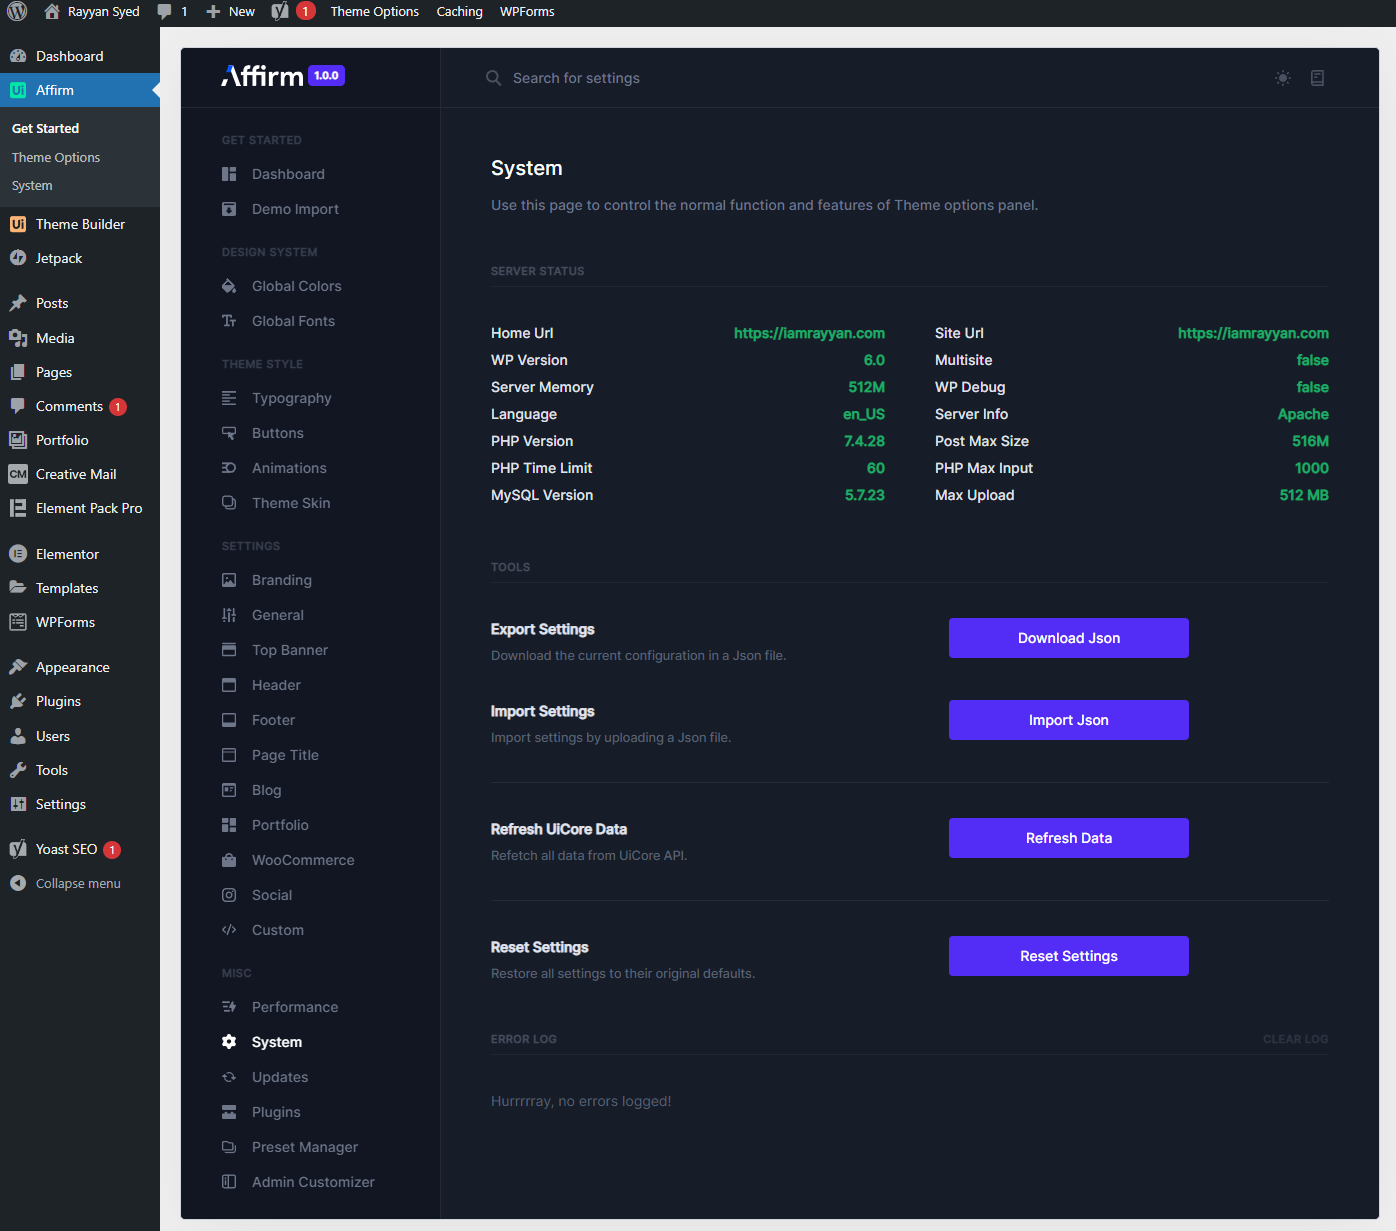The image size is (1396, 1231).
Task: Select Theme Options submenu under Affirm
Action: coord(56,158)
